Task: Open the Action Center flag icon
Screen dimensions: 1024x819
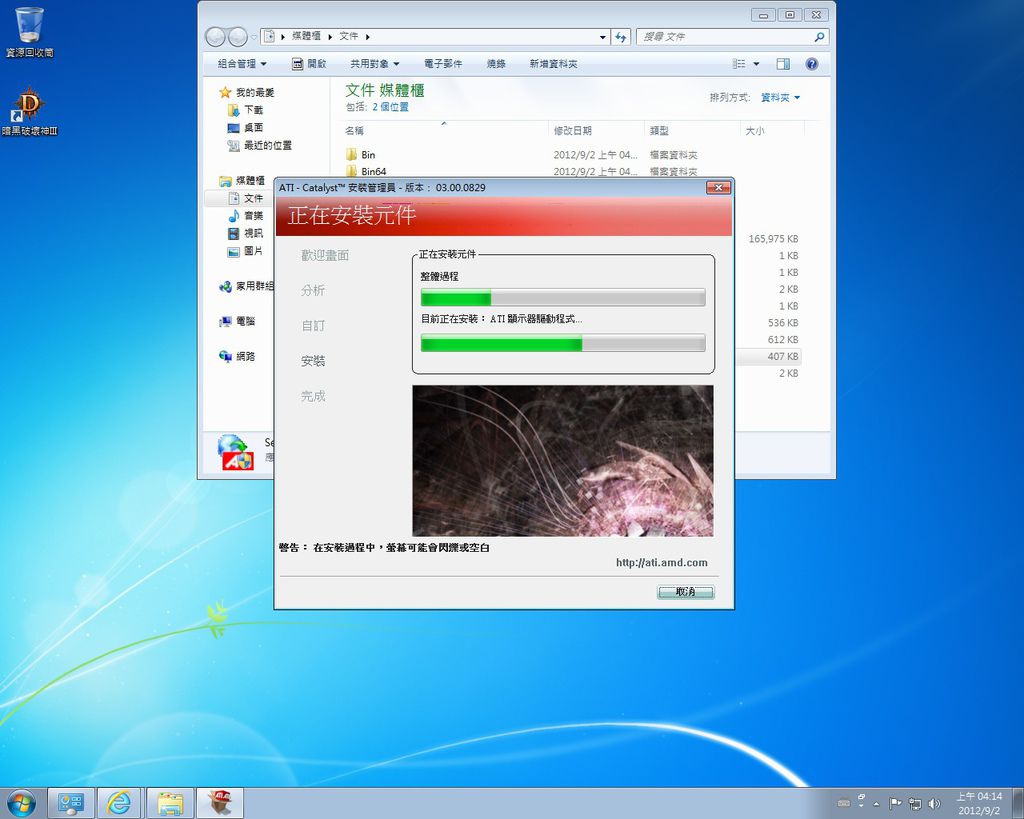Action: pos(895,803)
